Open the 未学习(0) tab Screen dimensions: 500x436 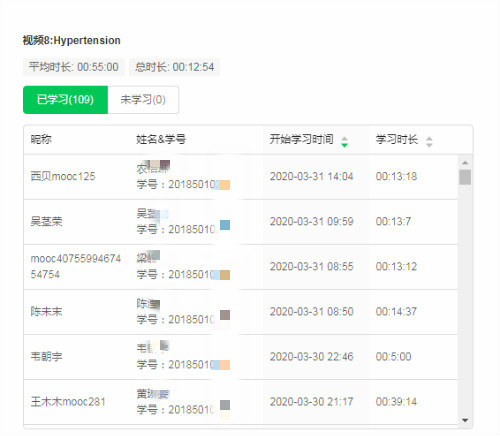[x=143, y=100]
